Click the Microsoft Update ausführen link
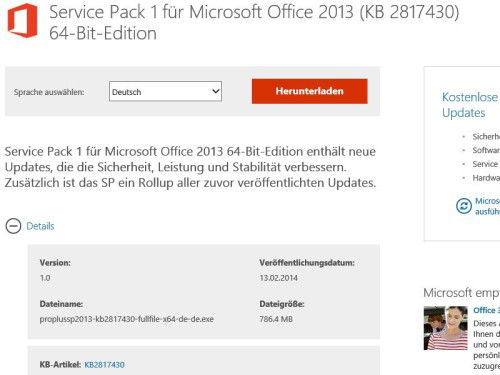The height and width of the screenshot is (375, 500). point(487,206)
